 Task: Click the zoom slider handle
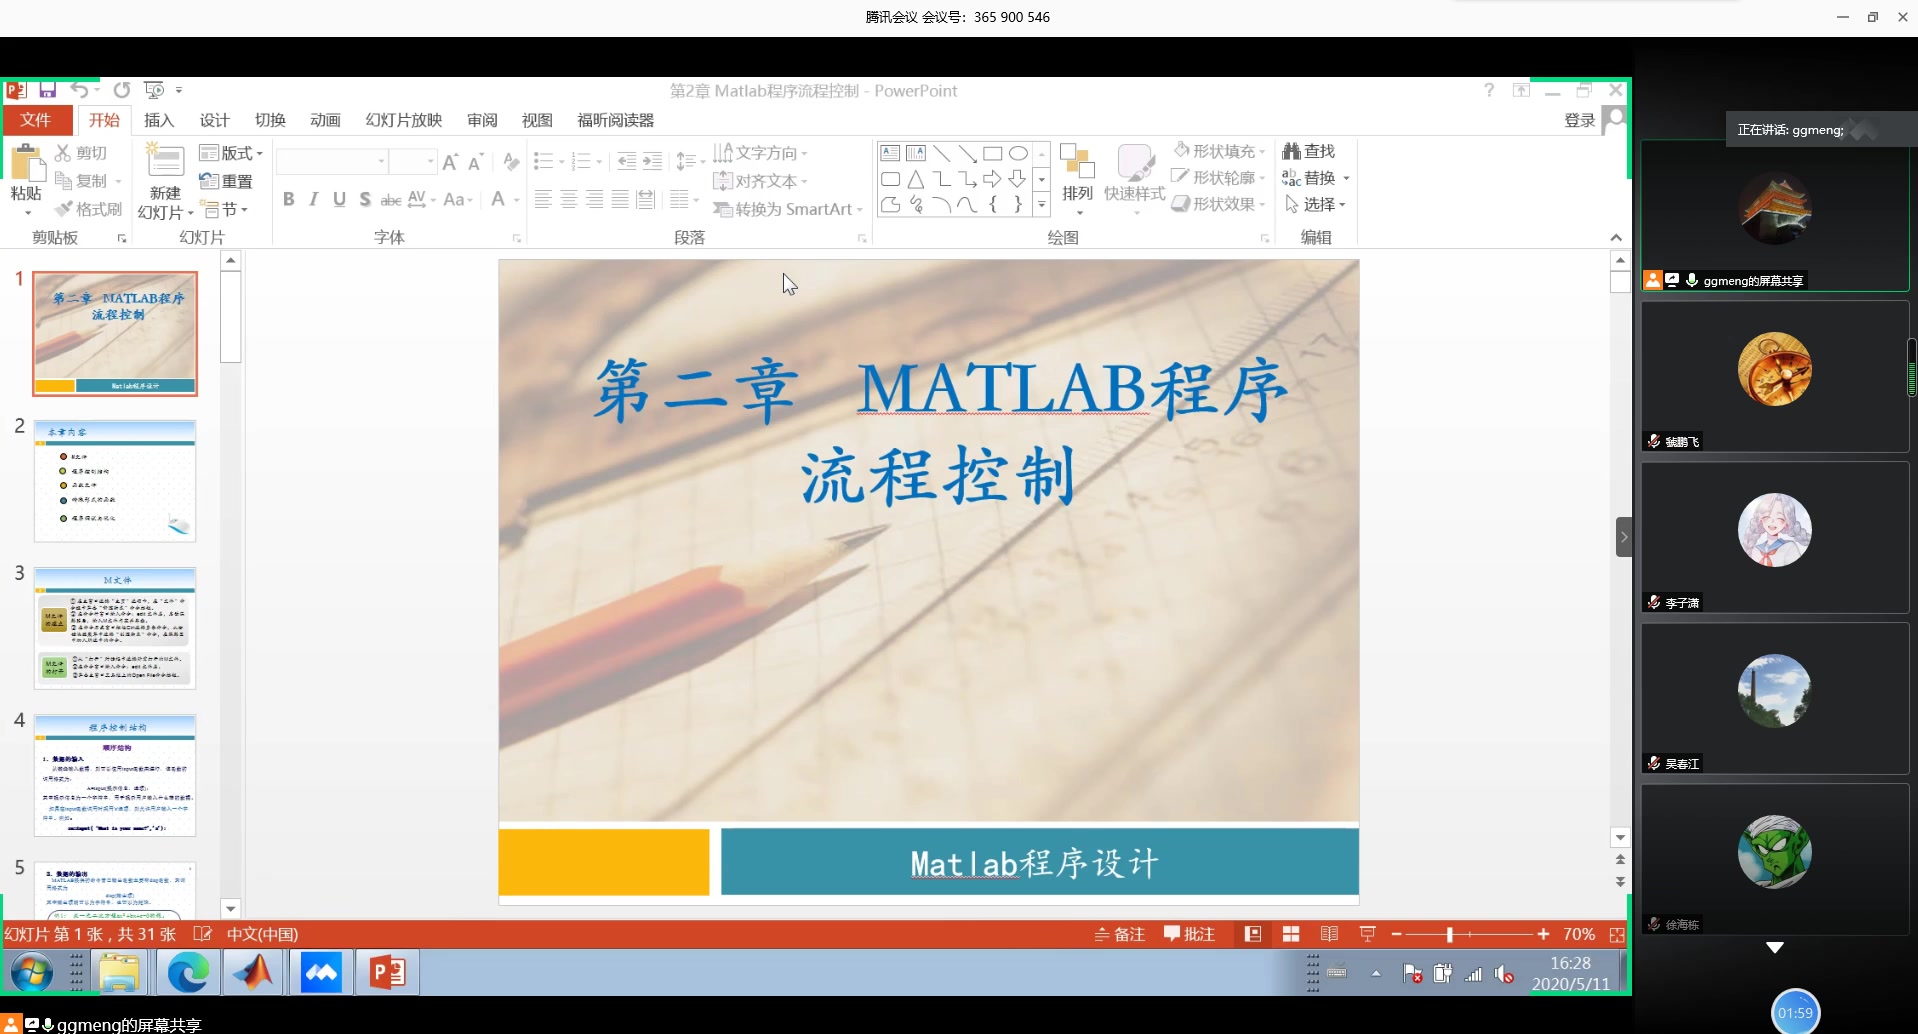[1449, 934]
